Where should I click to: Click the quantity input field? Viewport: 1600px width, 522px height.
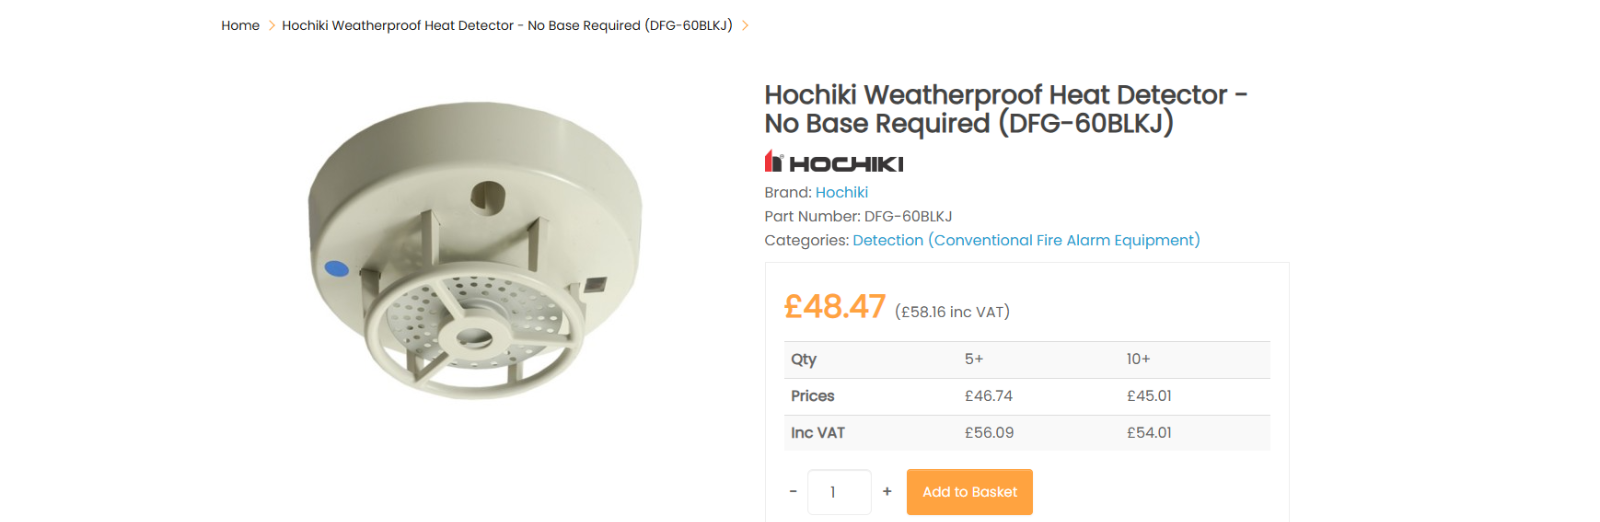coord(839,492)
